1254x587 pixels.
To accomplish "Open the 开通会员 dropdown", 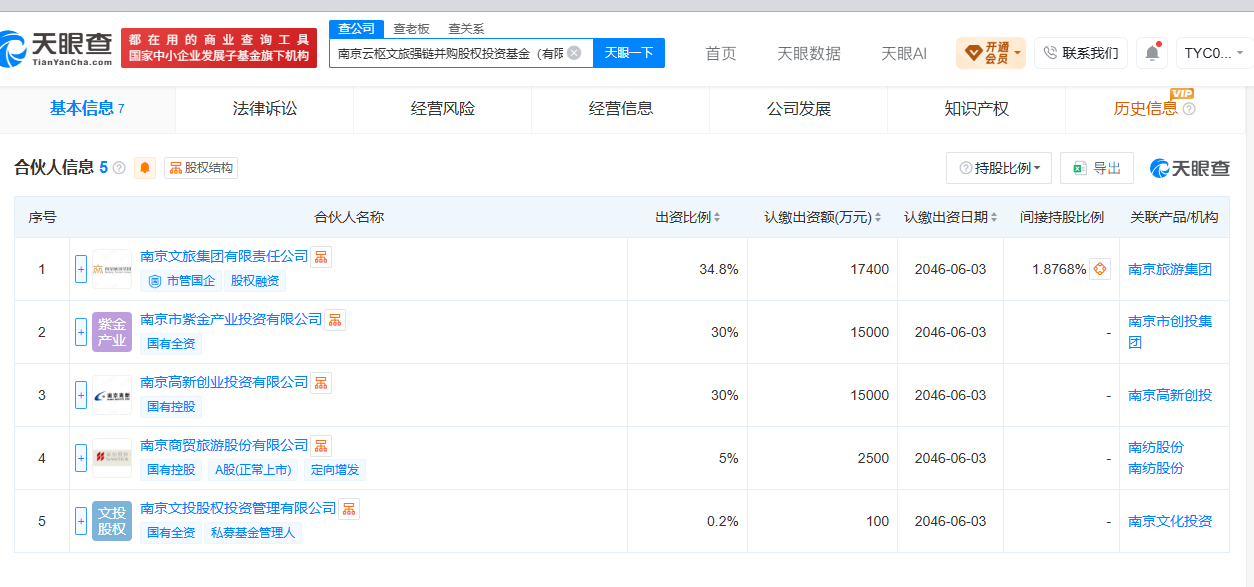I will [x=991, y=53].
